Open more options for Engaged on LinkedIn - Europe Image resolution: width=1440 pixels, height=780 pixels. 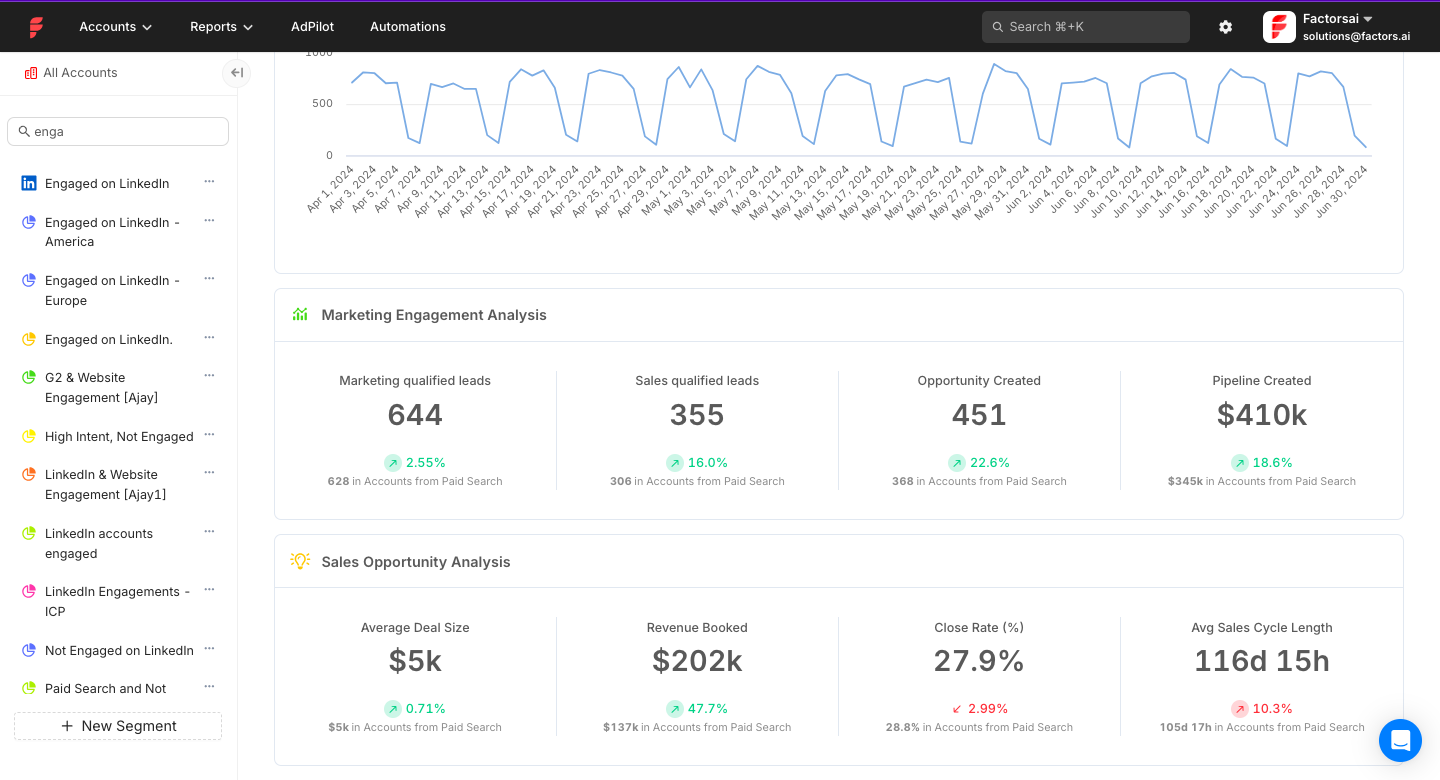point(209,278)
